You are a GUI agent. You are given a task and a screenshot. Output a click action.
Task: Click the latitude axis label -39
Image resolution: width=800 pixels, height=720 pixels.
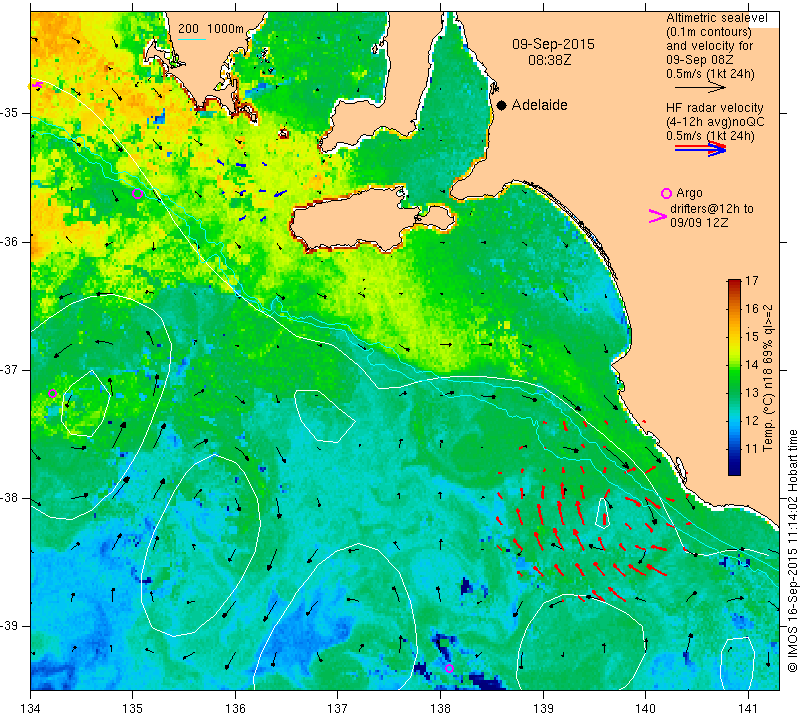pos(10,626)
